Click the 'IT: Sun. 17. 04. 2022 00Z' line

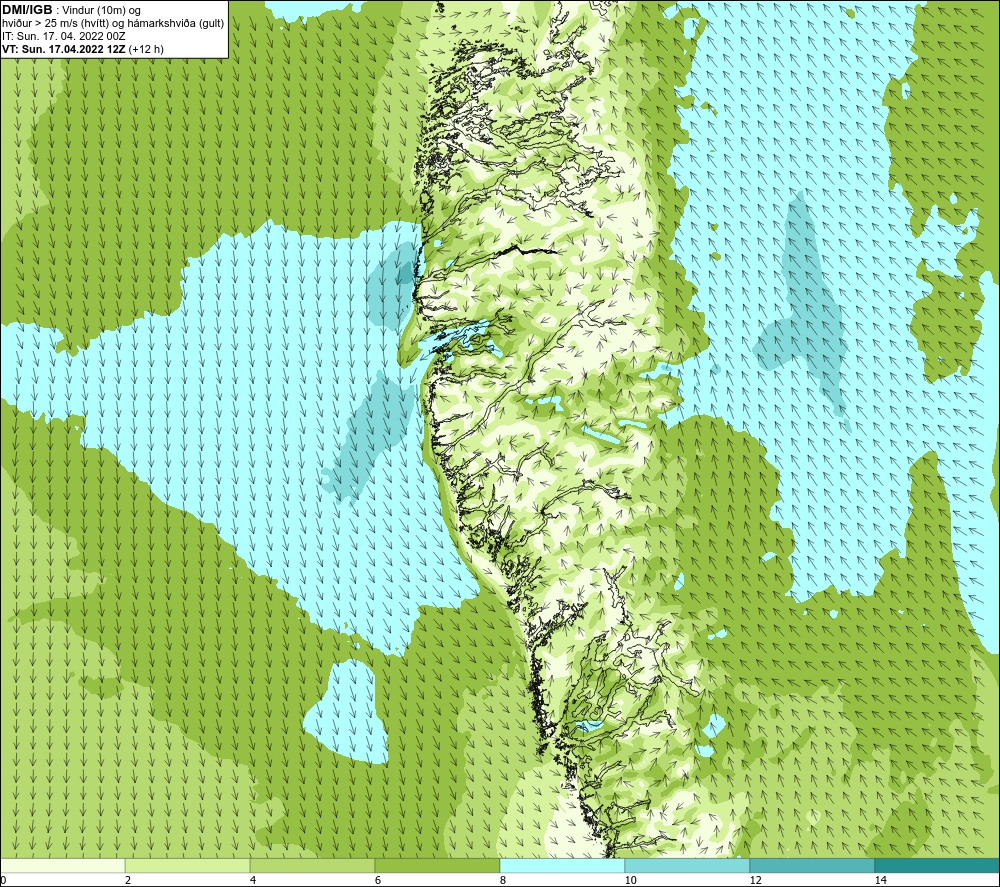(64, 36)
